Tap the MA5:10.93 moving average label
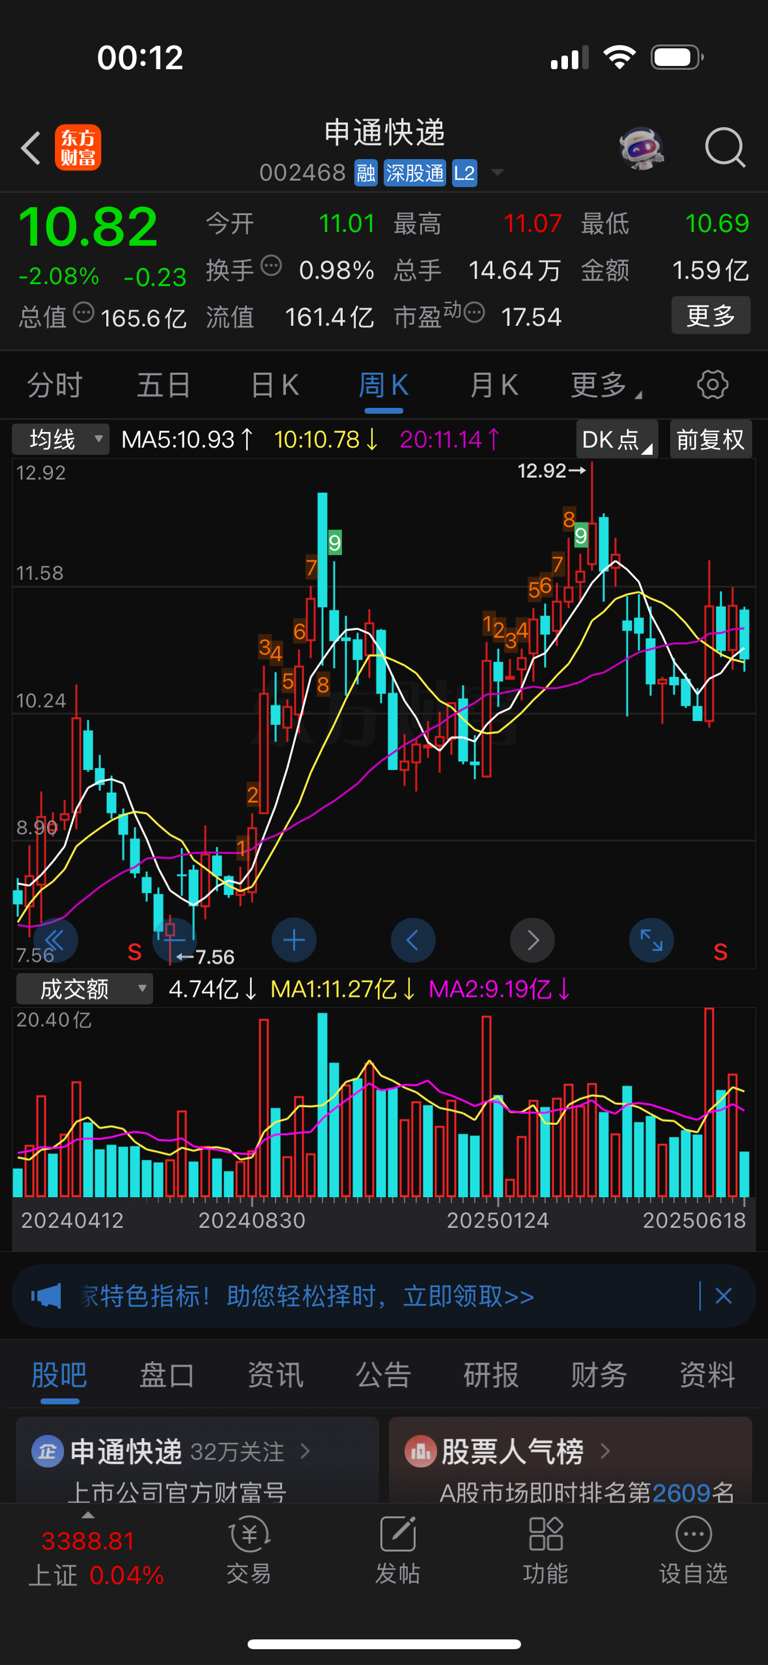Viewport: 769px width, 1665px height. click(187, 440)
